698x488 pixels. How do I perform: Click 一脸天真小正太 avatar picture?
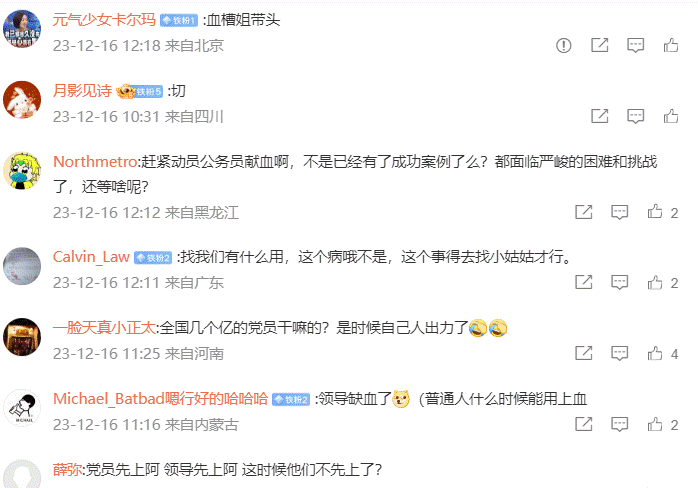22,337
